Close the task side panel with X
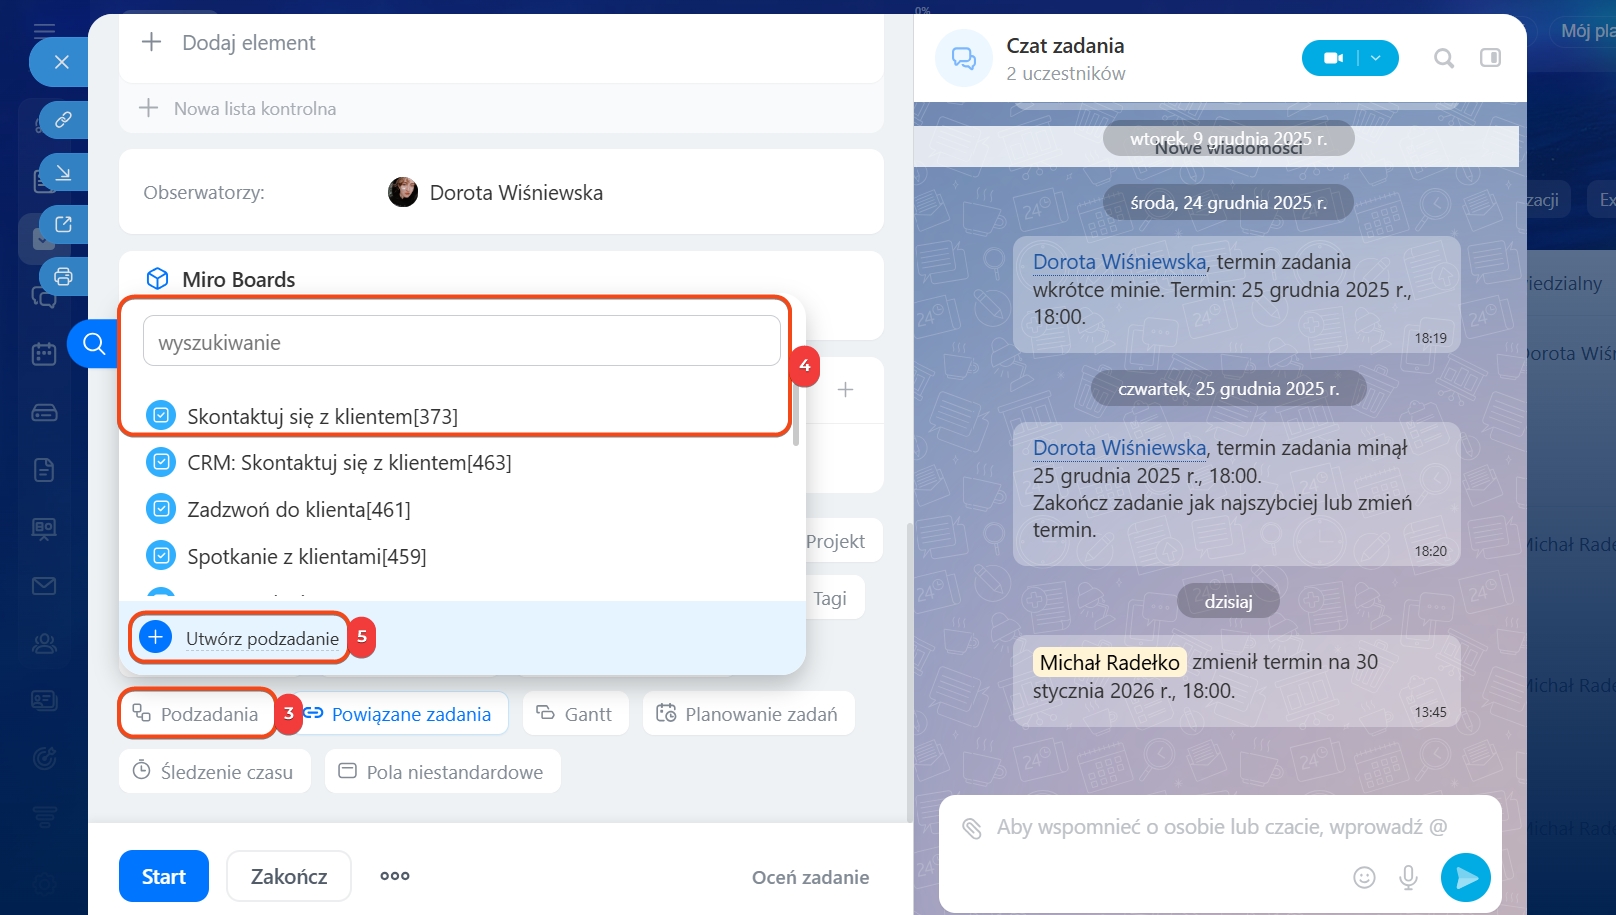The width and height of the screenshot is (1616, 915). [61, 62]
